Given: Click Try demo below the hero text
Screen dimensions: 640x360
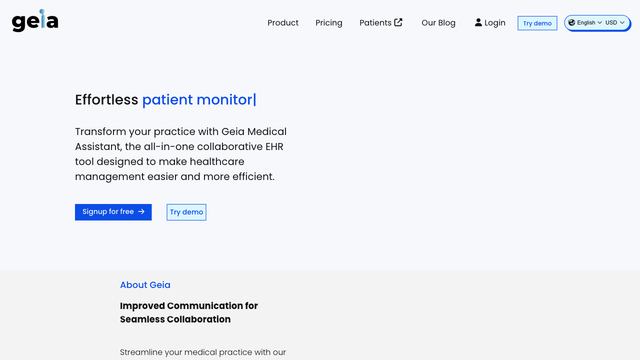Looking at the screenshot, I should (x=186, y=212).
